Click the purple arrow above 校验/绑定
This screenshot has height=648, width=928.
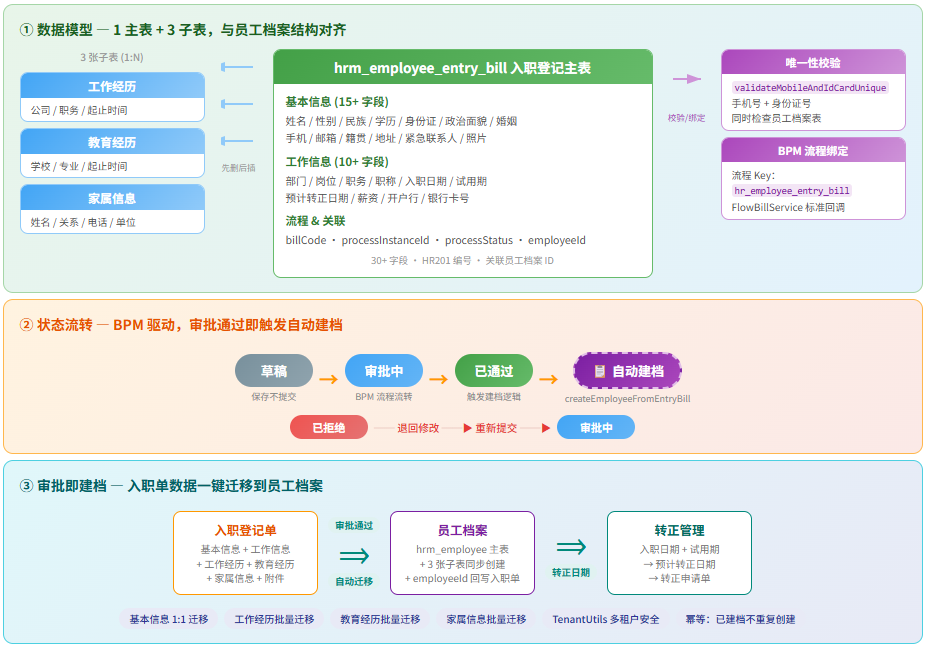click(686, 79)
